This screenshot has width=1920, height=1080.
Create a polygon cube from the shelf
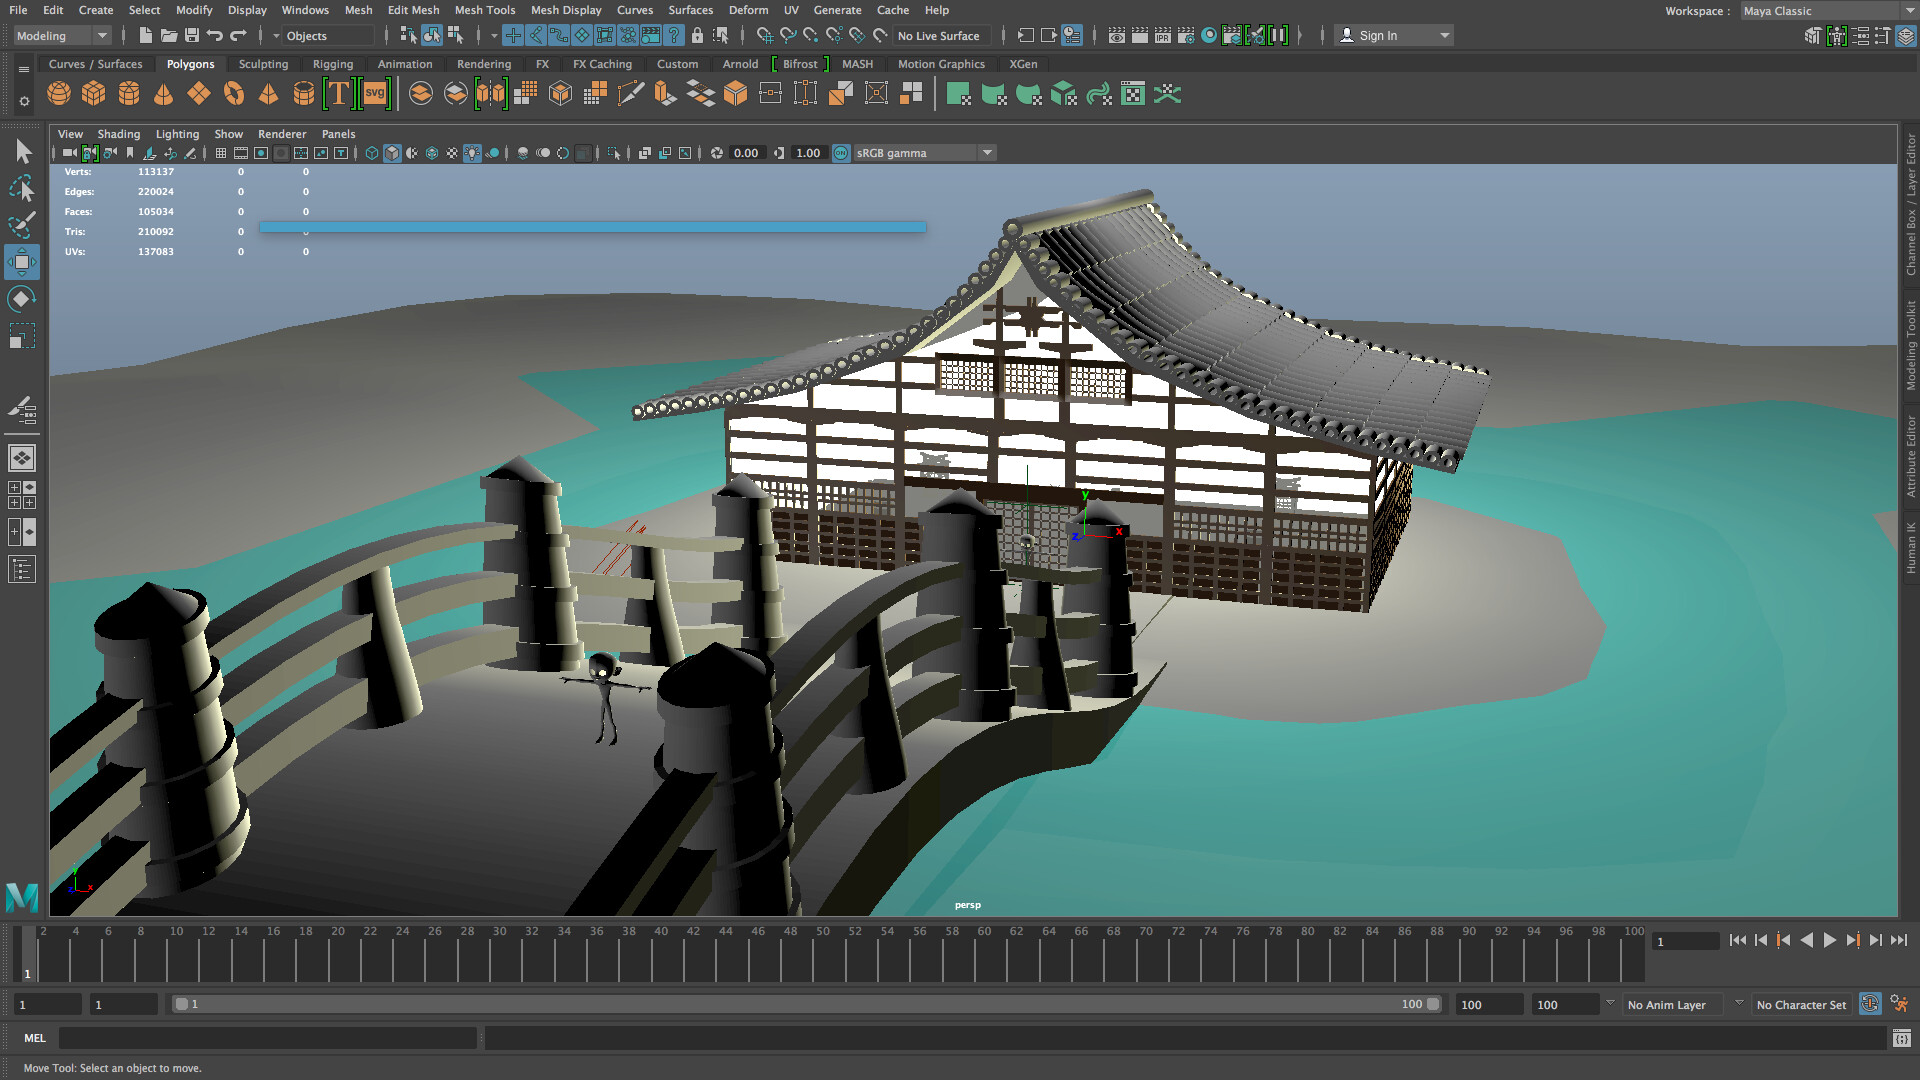click(x=92, y=92)
